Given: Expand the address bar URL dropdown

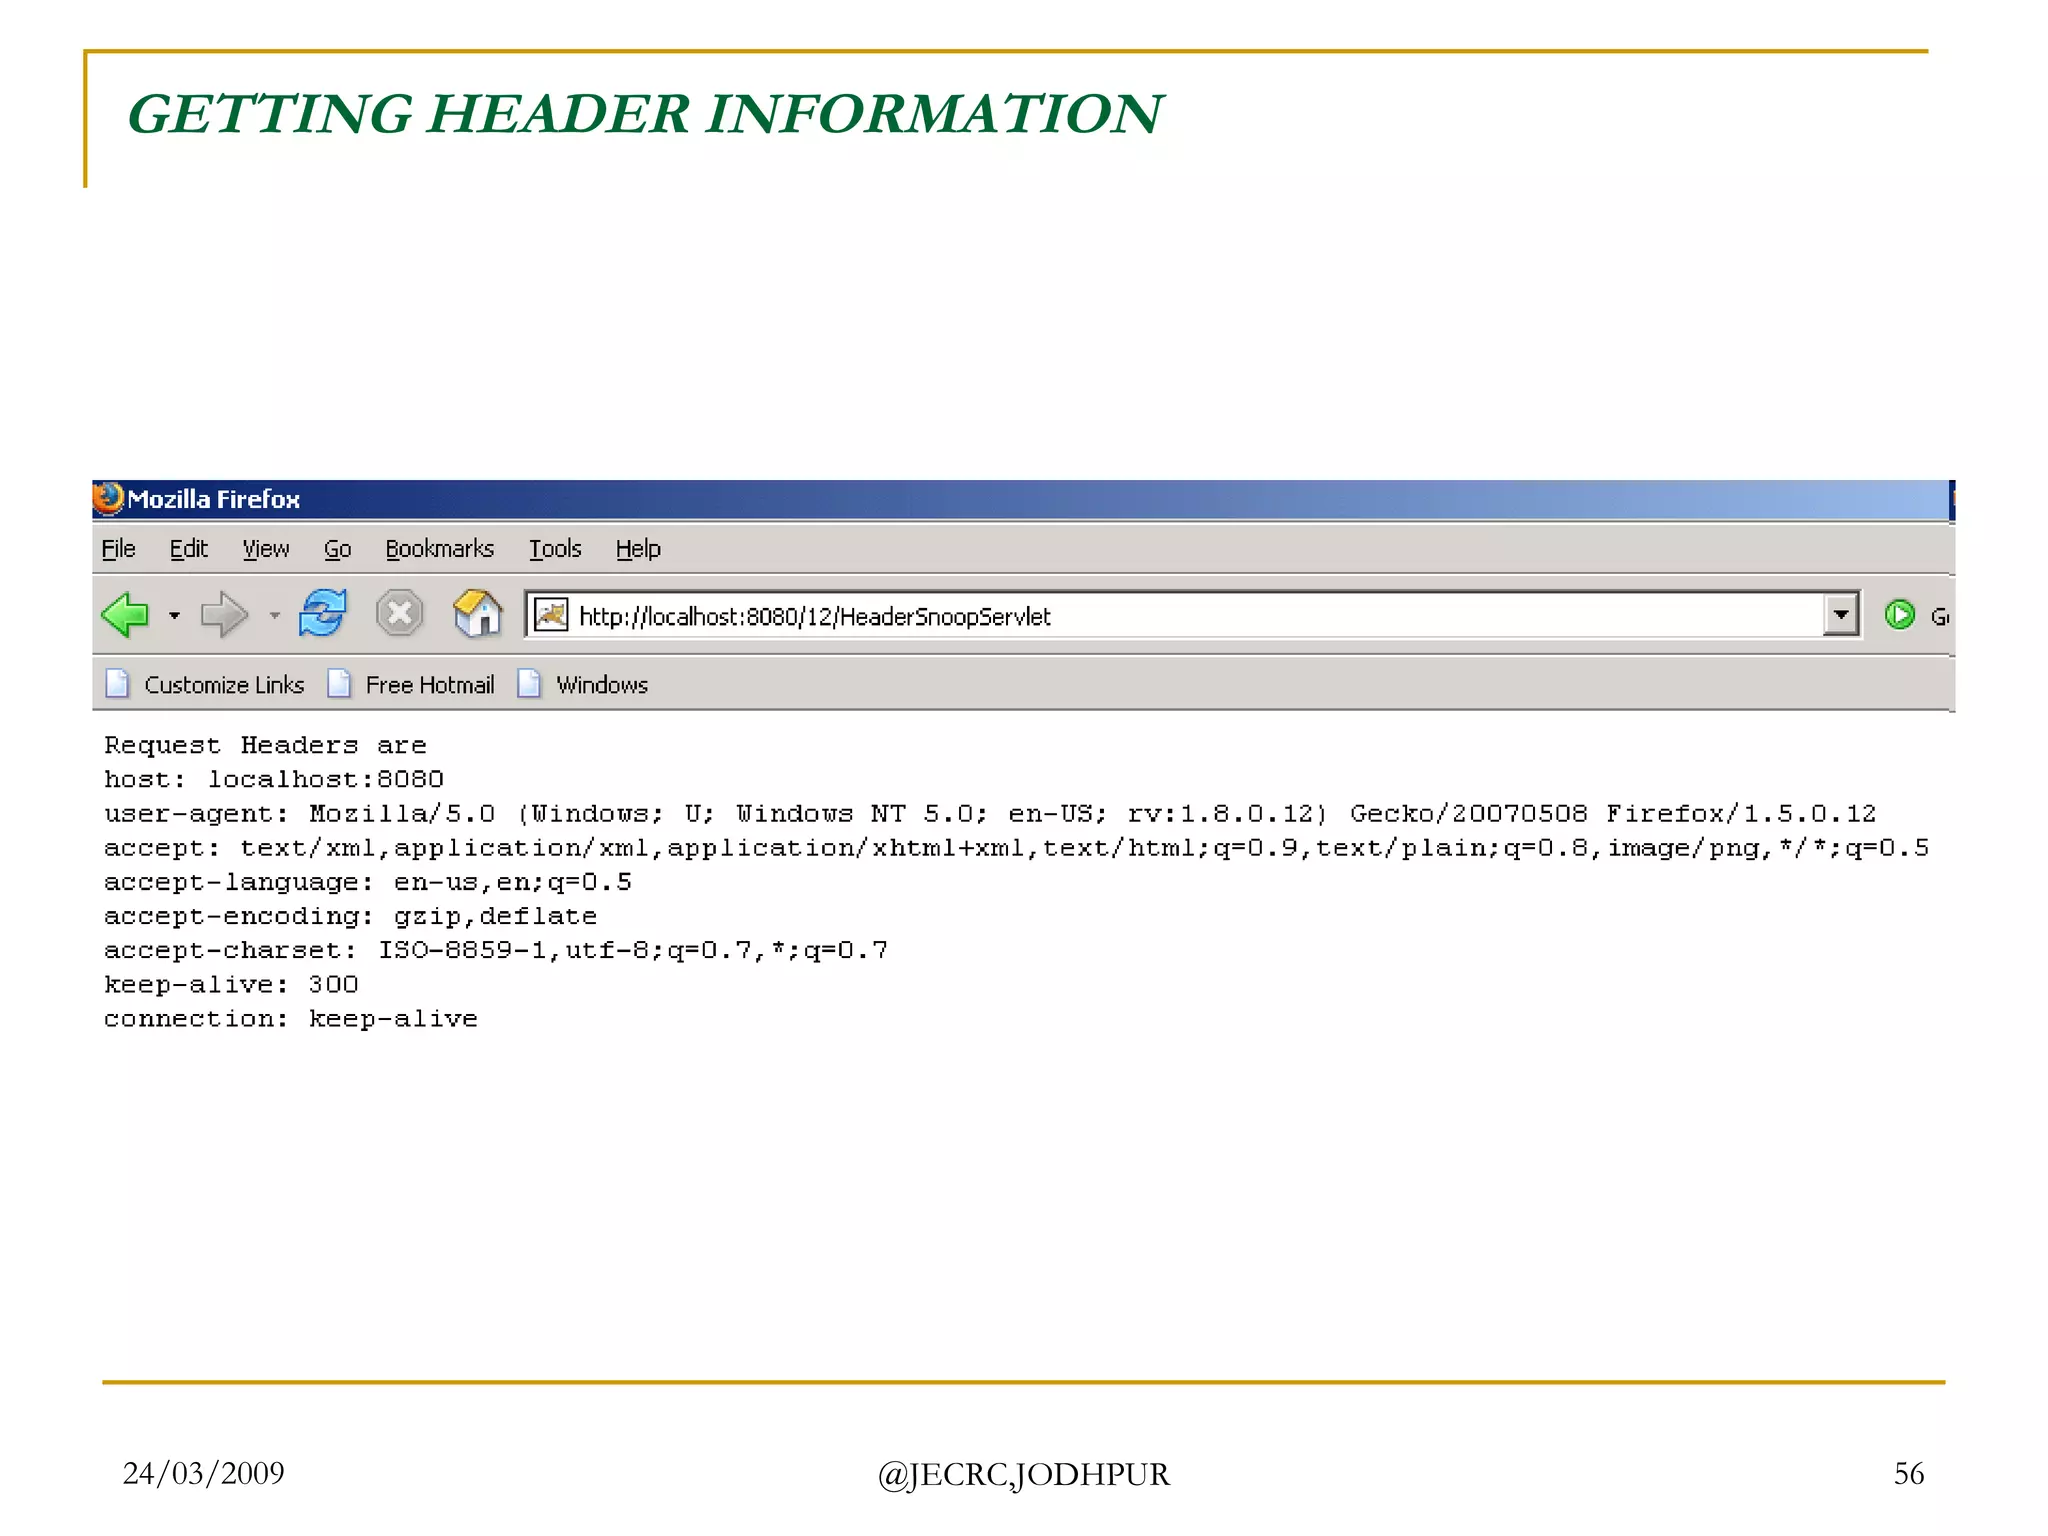Looking at the screenshot, I should (x=1840, y=615).
